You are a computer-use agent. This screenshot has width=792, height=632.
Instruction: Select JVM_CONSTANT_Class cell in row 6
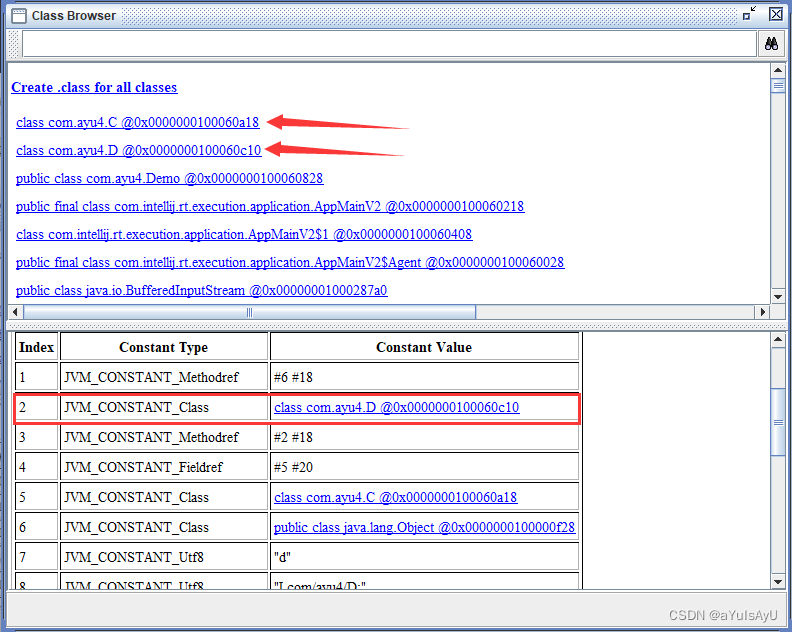pyautogui.click(x=164, y=527)
